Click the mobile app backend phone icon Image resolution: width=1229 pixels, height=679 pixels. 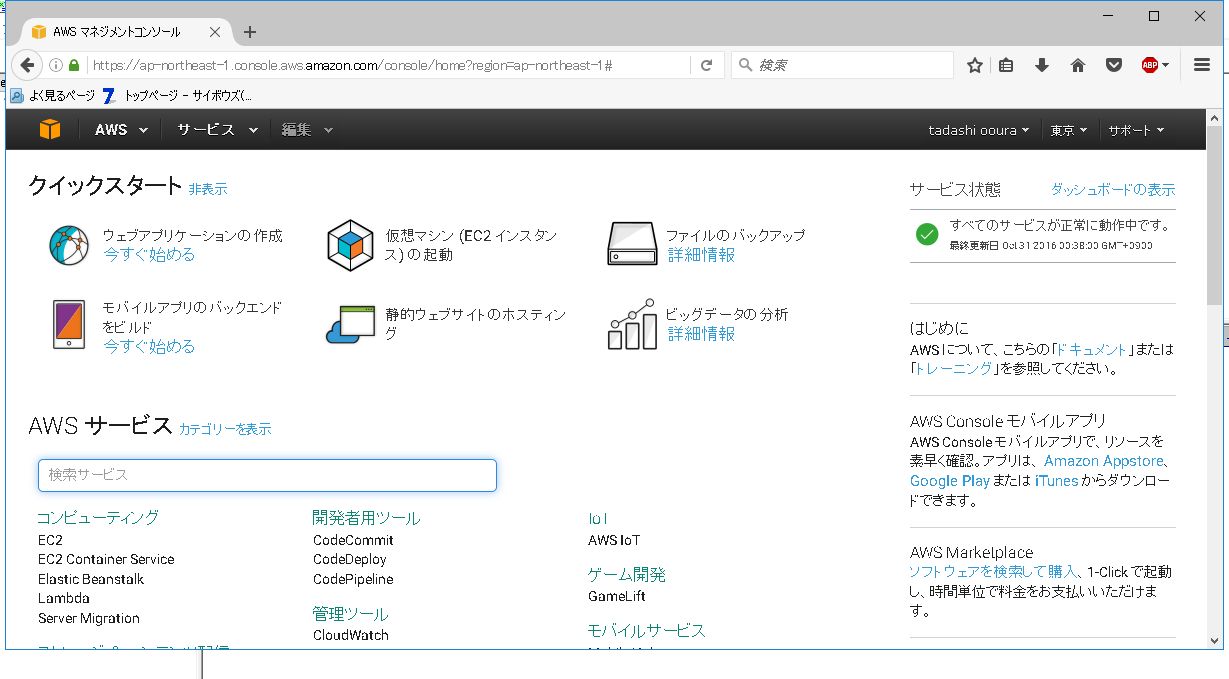pyautogui.click(x=69, y=325)
